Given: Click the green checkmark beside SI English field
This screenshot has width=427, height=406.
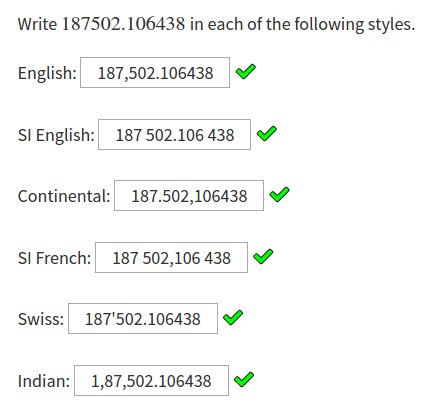Looking at the screenshot, I should (267, 134).
